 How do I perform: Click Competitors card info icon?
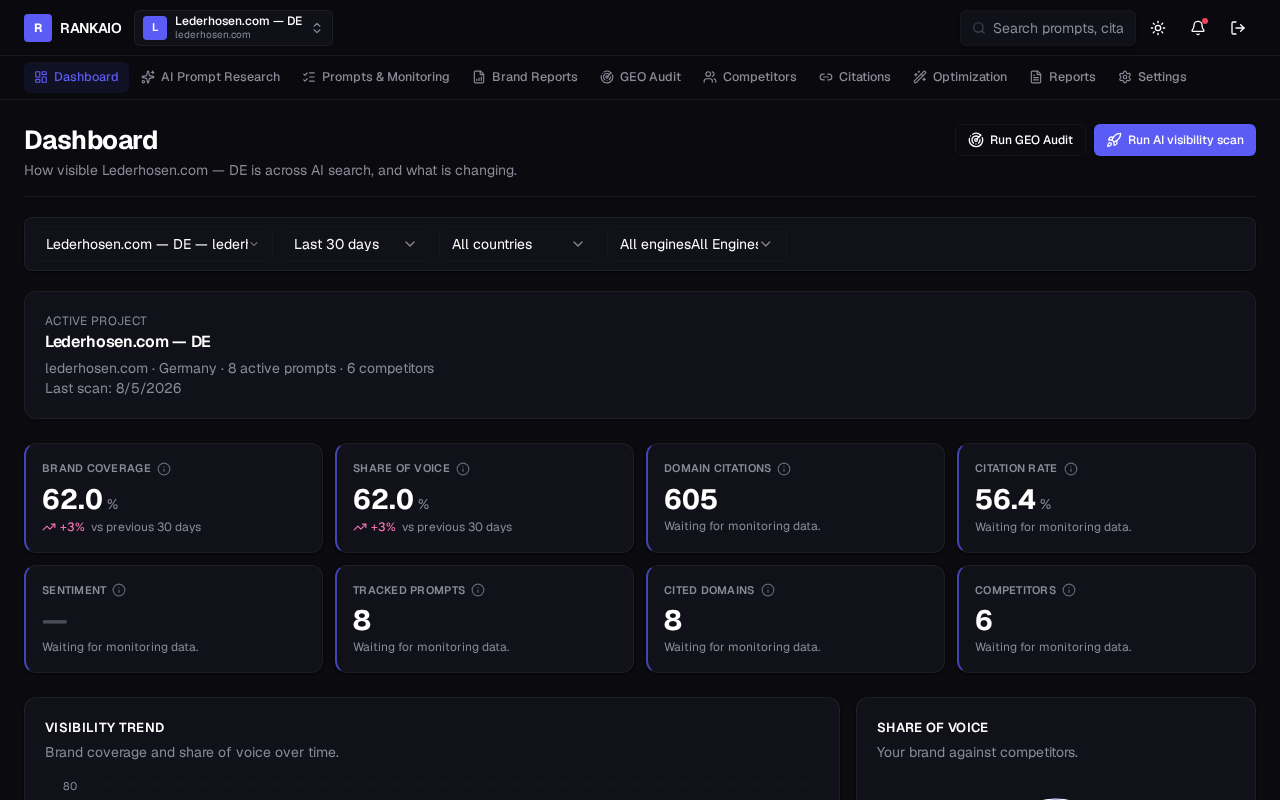(1069, 590)
